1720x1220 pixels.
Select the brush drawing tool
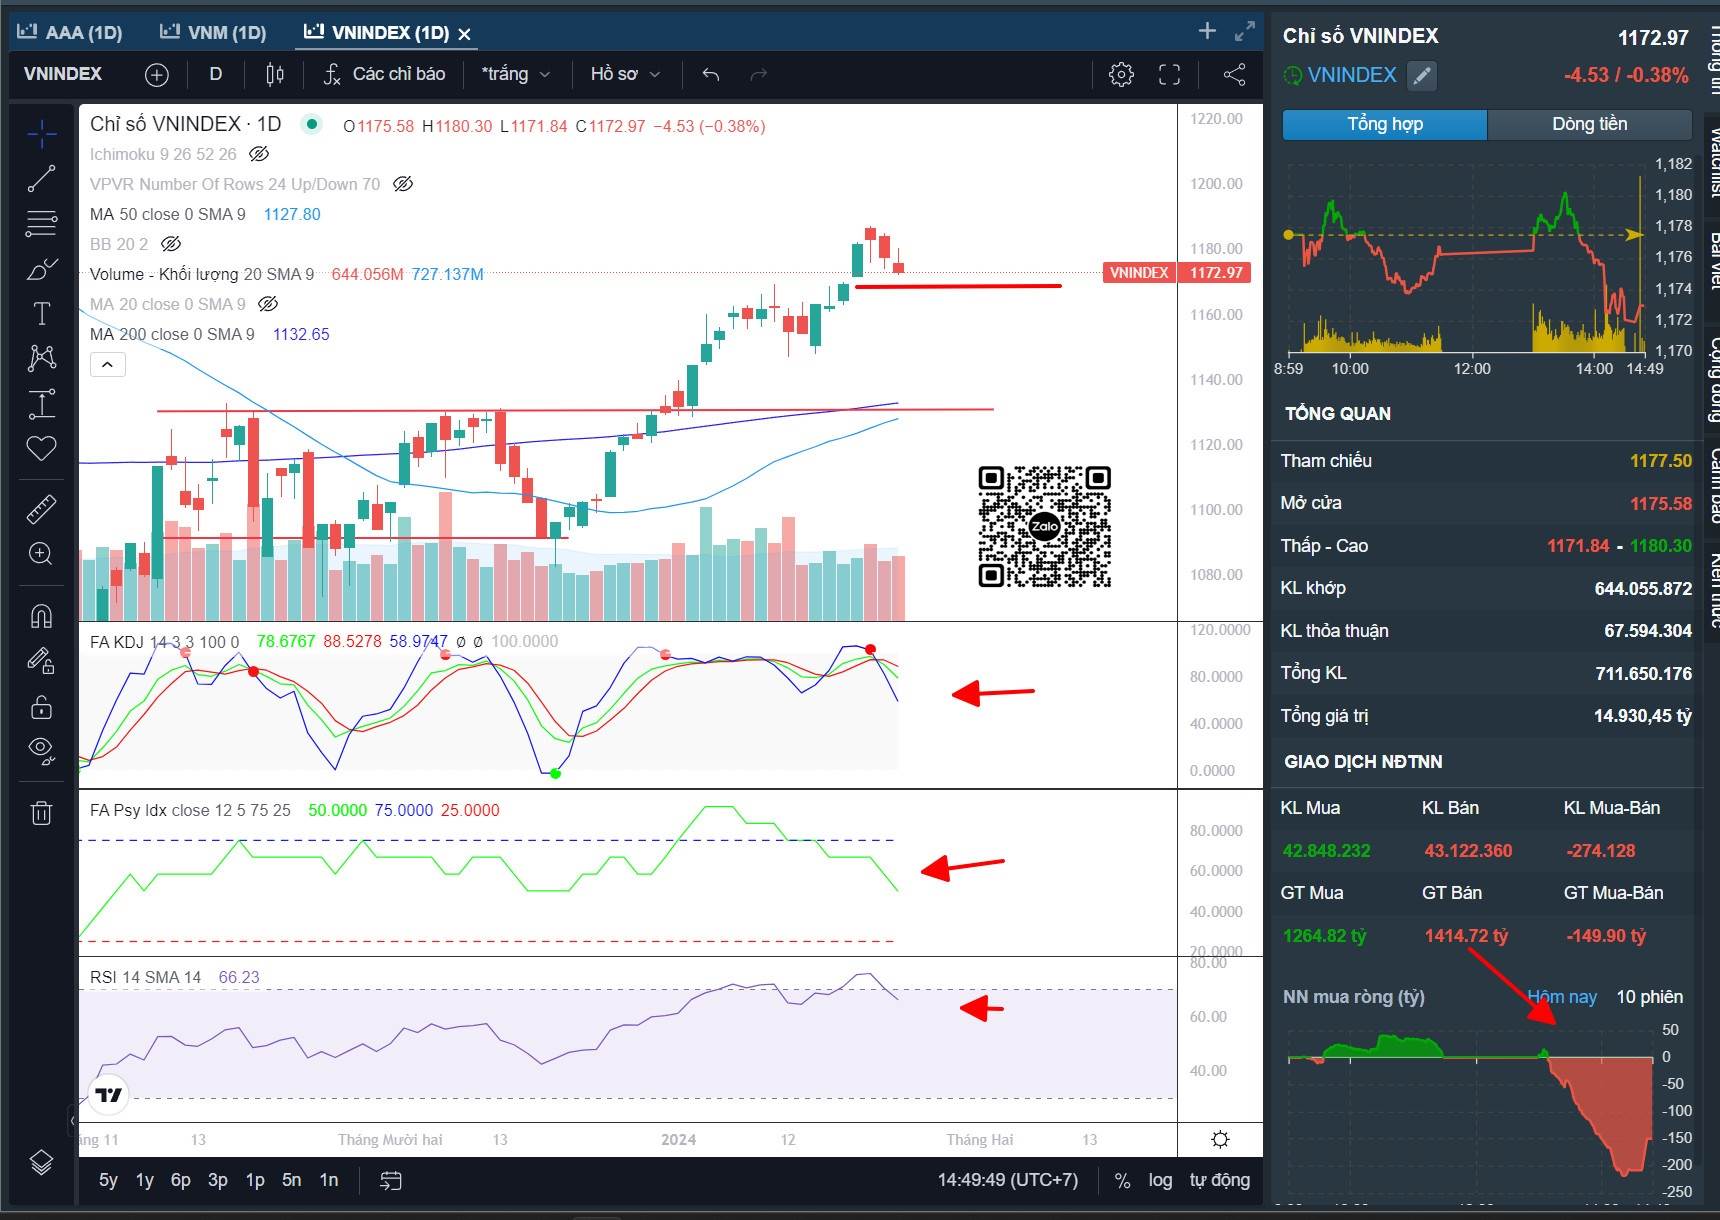41,269
